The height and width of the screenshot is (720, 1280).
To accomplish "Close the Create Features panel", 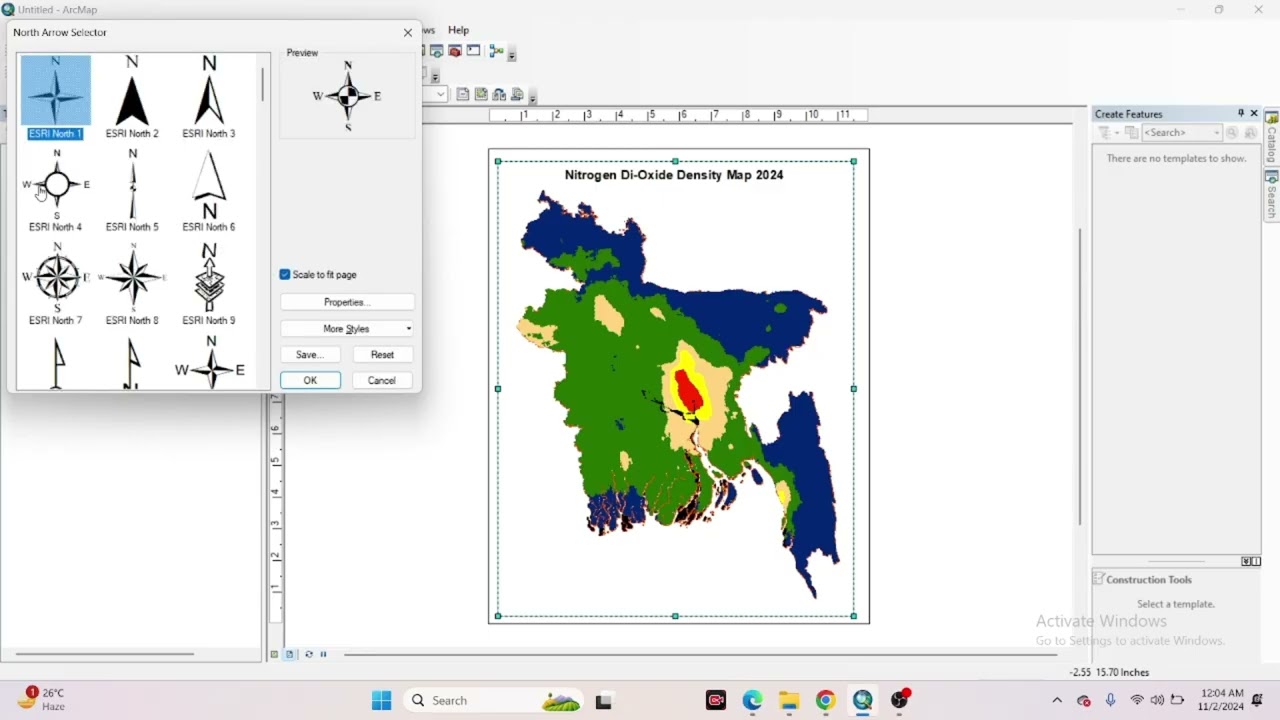I will [x=1254, y=114].
